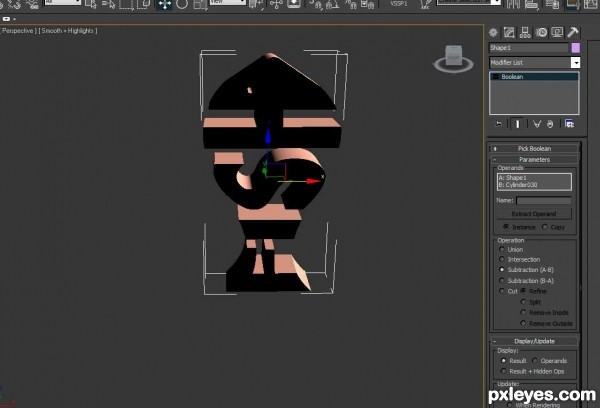Switch to the Display panel tab
This screenshot has width=600, height=408.
[557, 33]
